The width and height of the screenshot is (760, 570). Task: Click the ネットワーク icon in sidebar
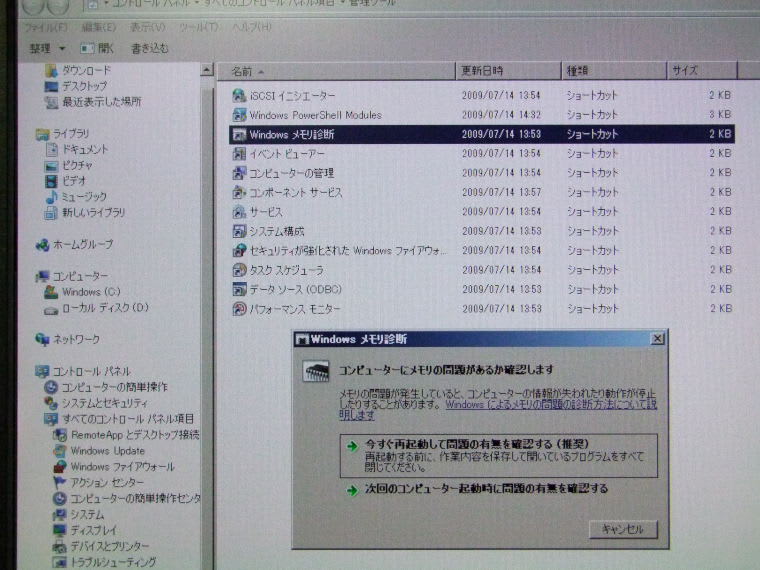click(x=43, y=339)
